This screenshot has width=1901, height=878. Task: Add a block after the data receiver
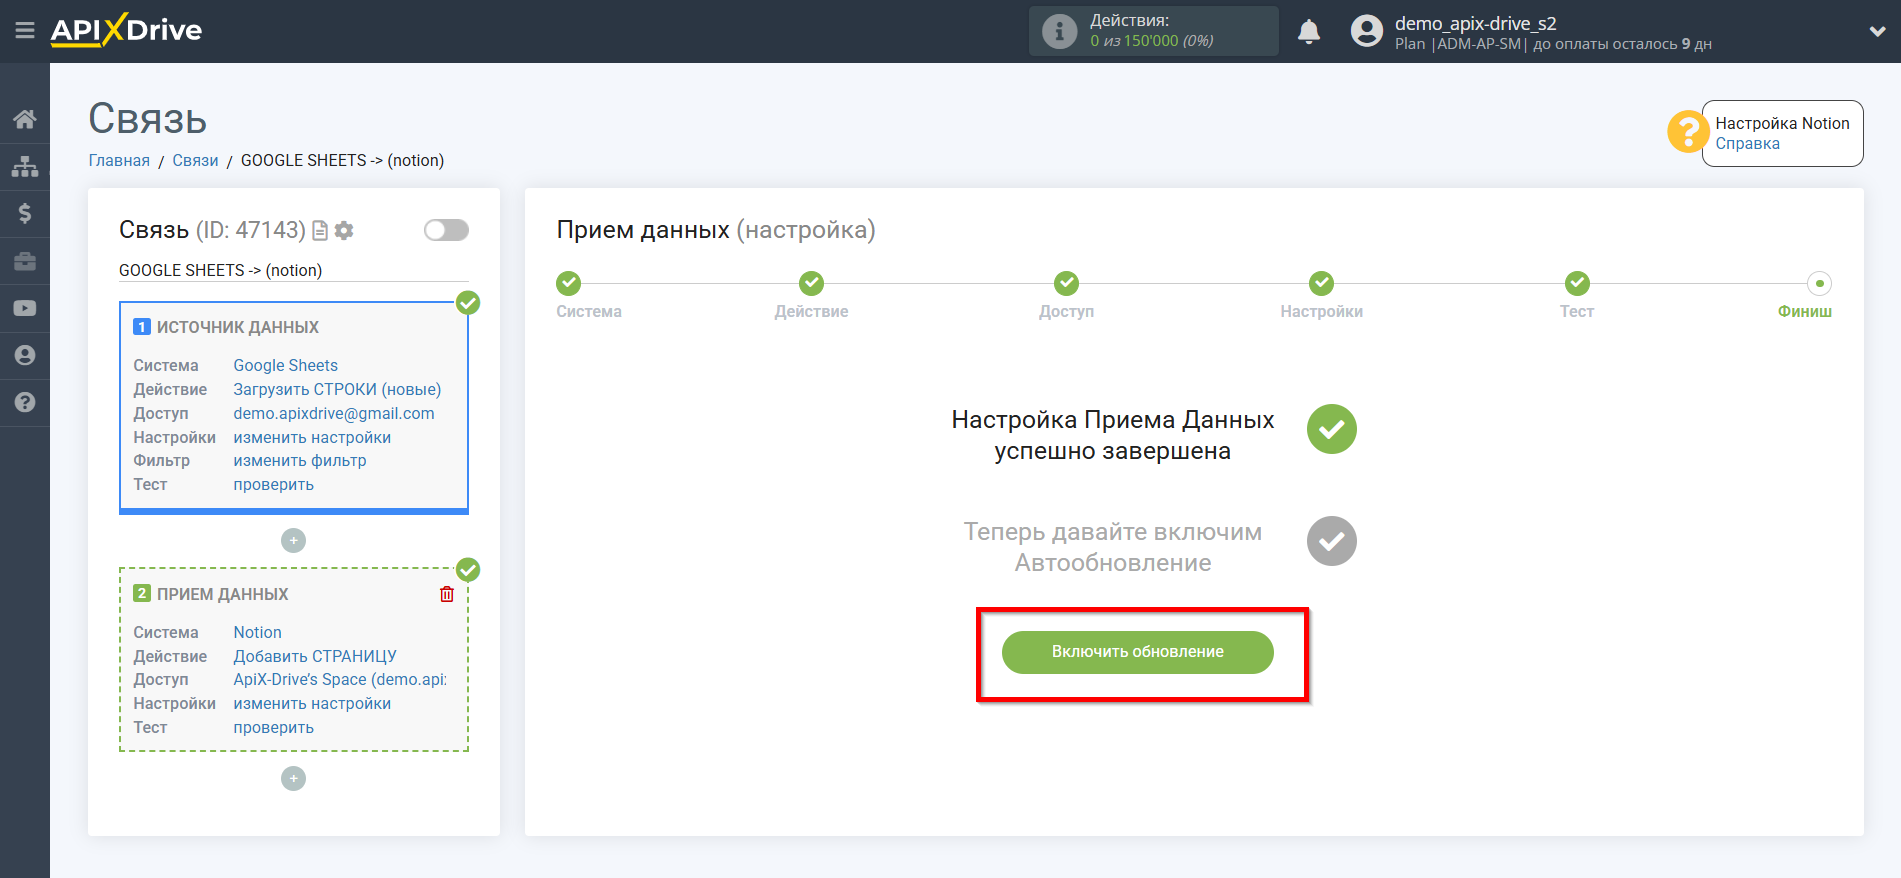293,778
